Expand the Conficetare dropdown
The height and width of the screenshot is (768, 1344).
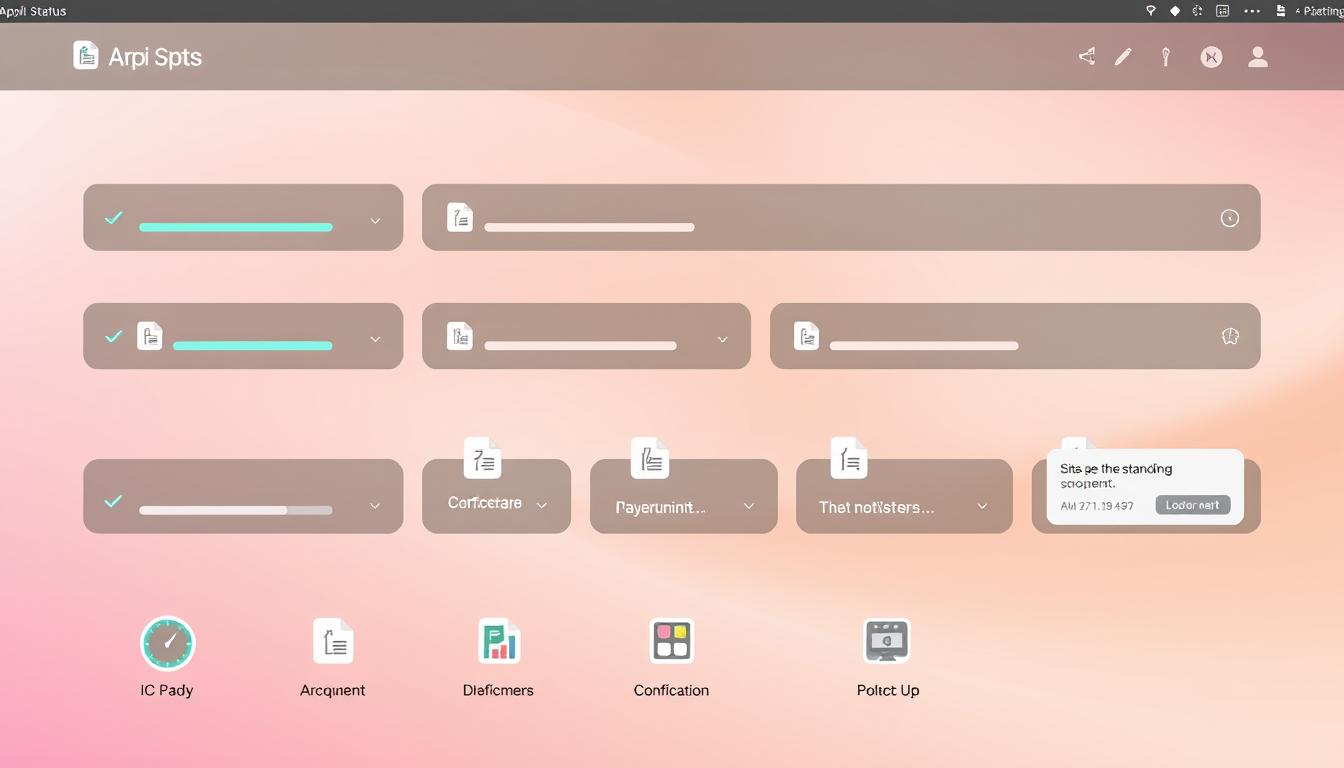click(542, 505)
